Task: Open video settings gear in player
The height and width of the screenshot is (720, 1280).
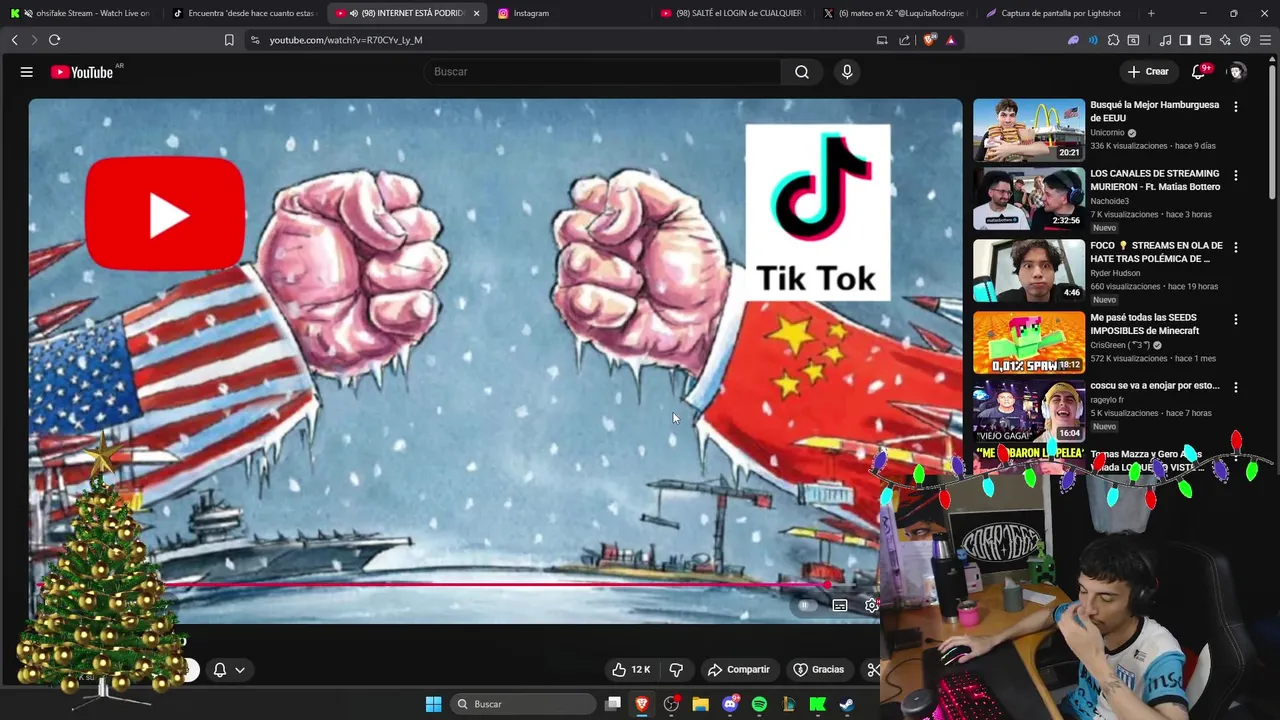Action: click(x=871, y=605)
